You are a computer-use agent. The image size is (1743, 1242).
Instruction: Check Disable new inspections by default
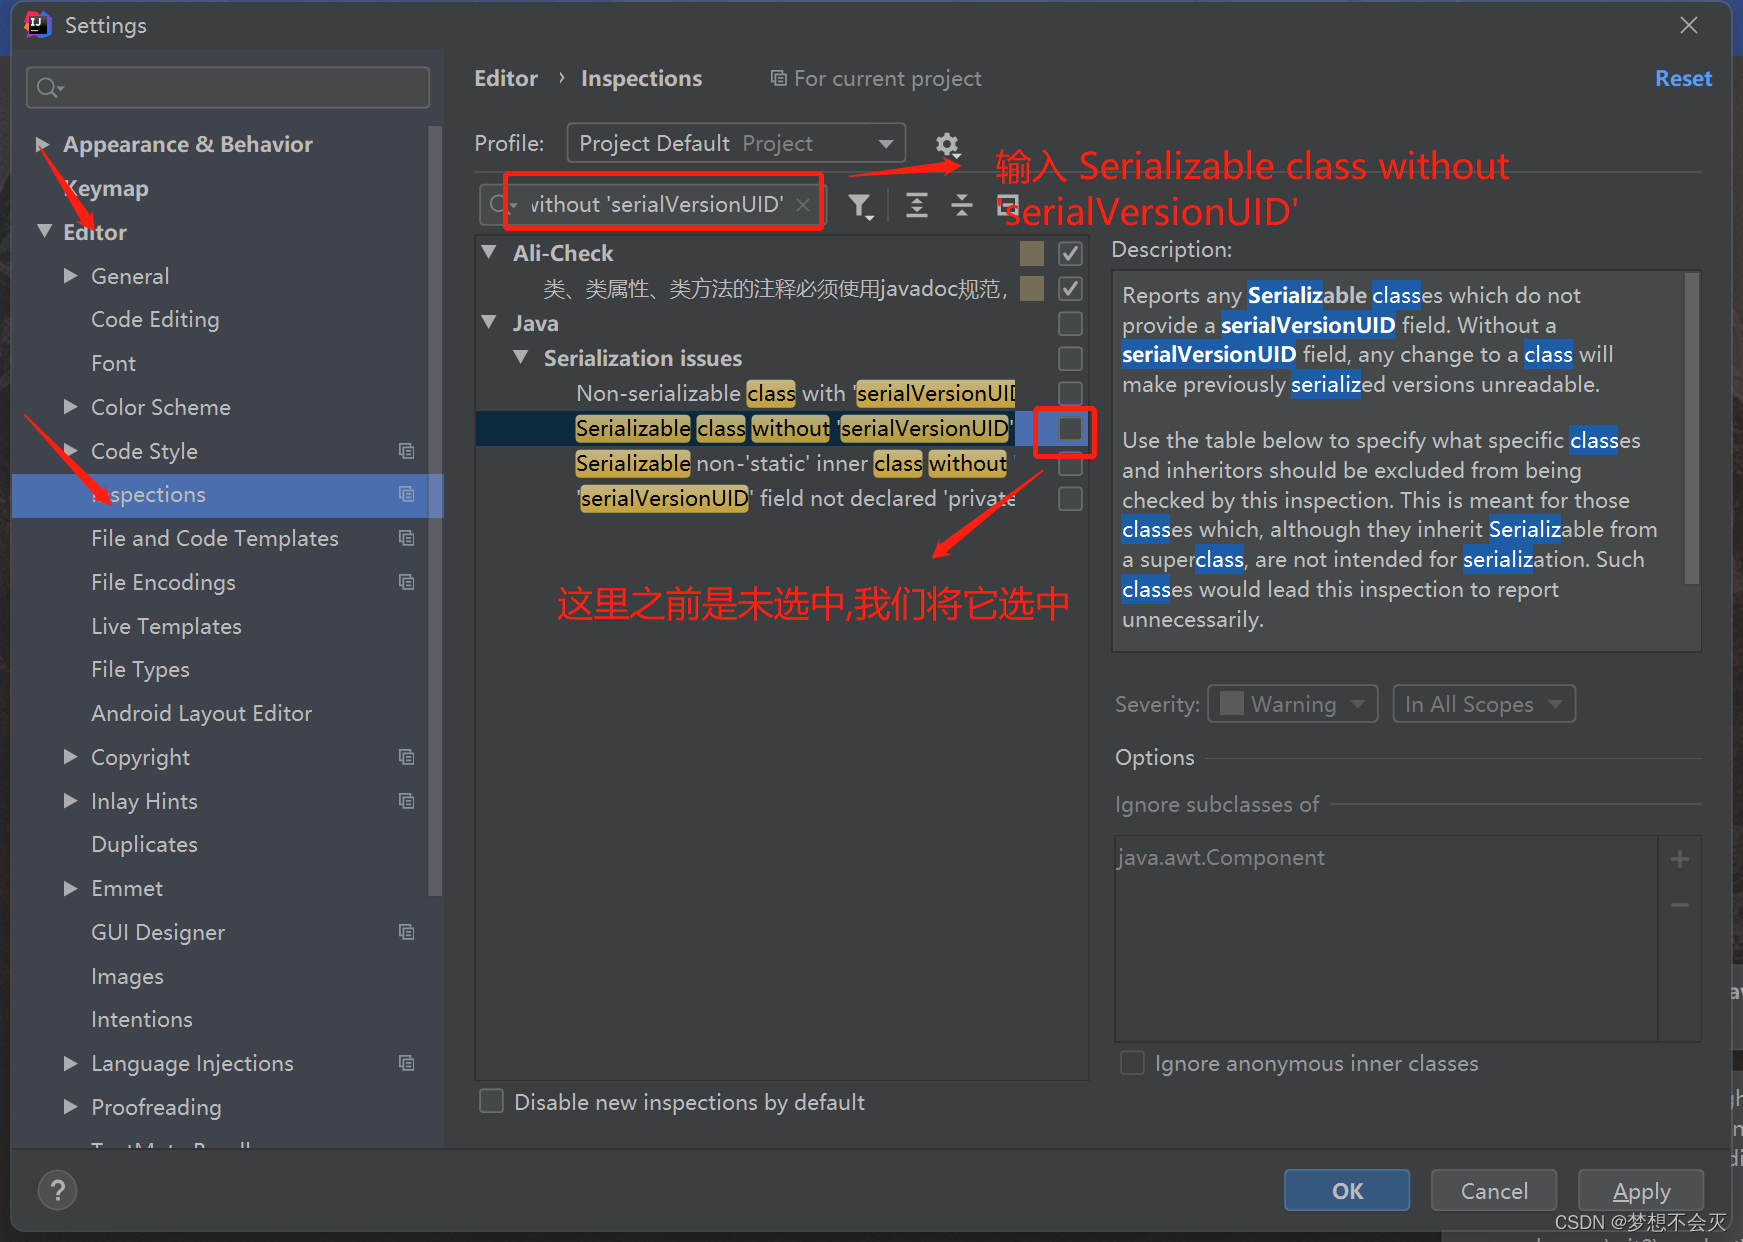(491, 1101)
